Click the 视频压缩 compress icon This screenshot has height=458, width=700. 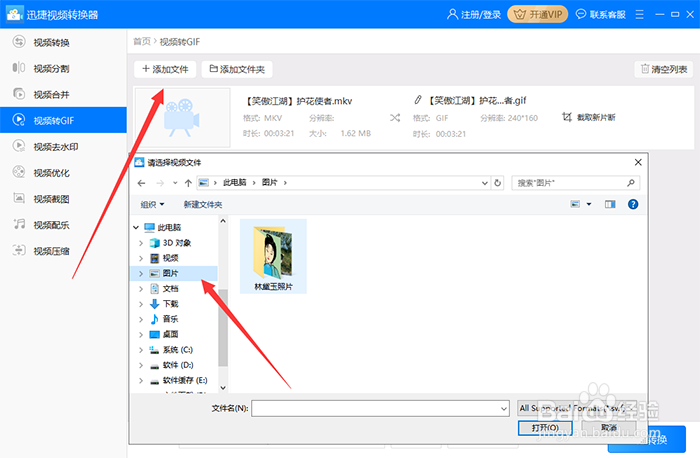(x=19, y=250)
